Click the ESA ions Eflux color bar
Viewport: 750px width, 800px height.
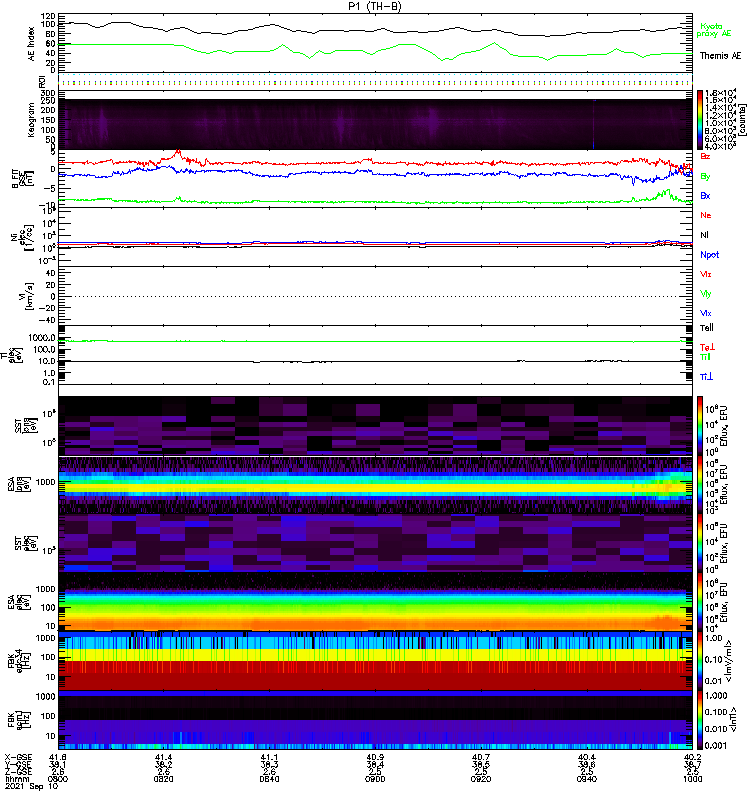(x=700, y=485)
